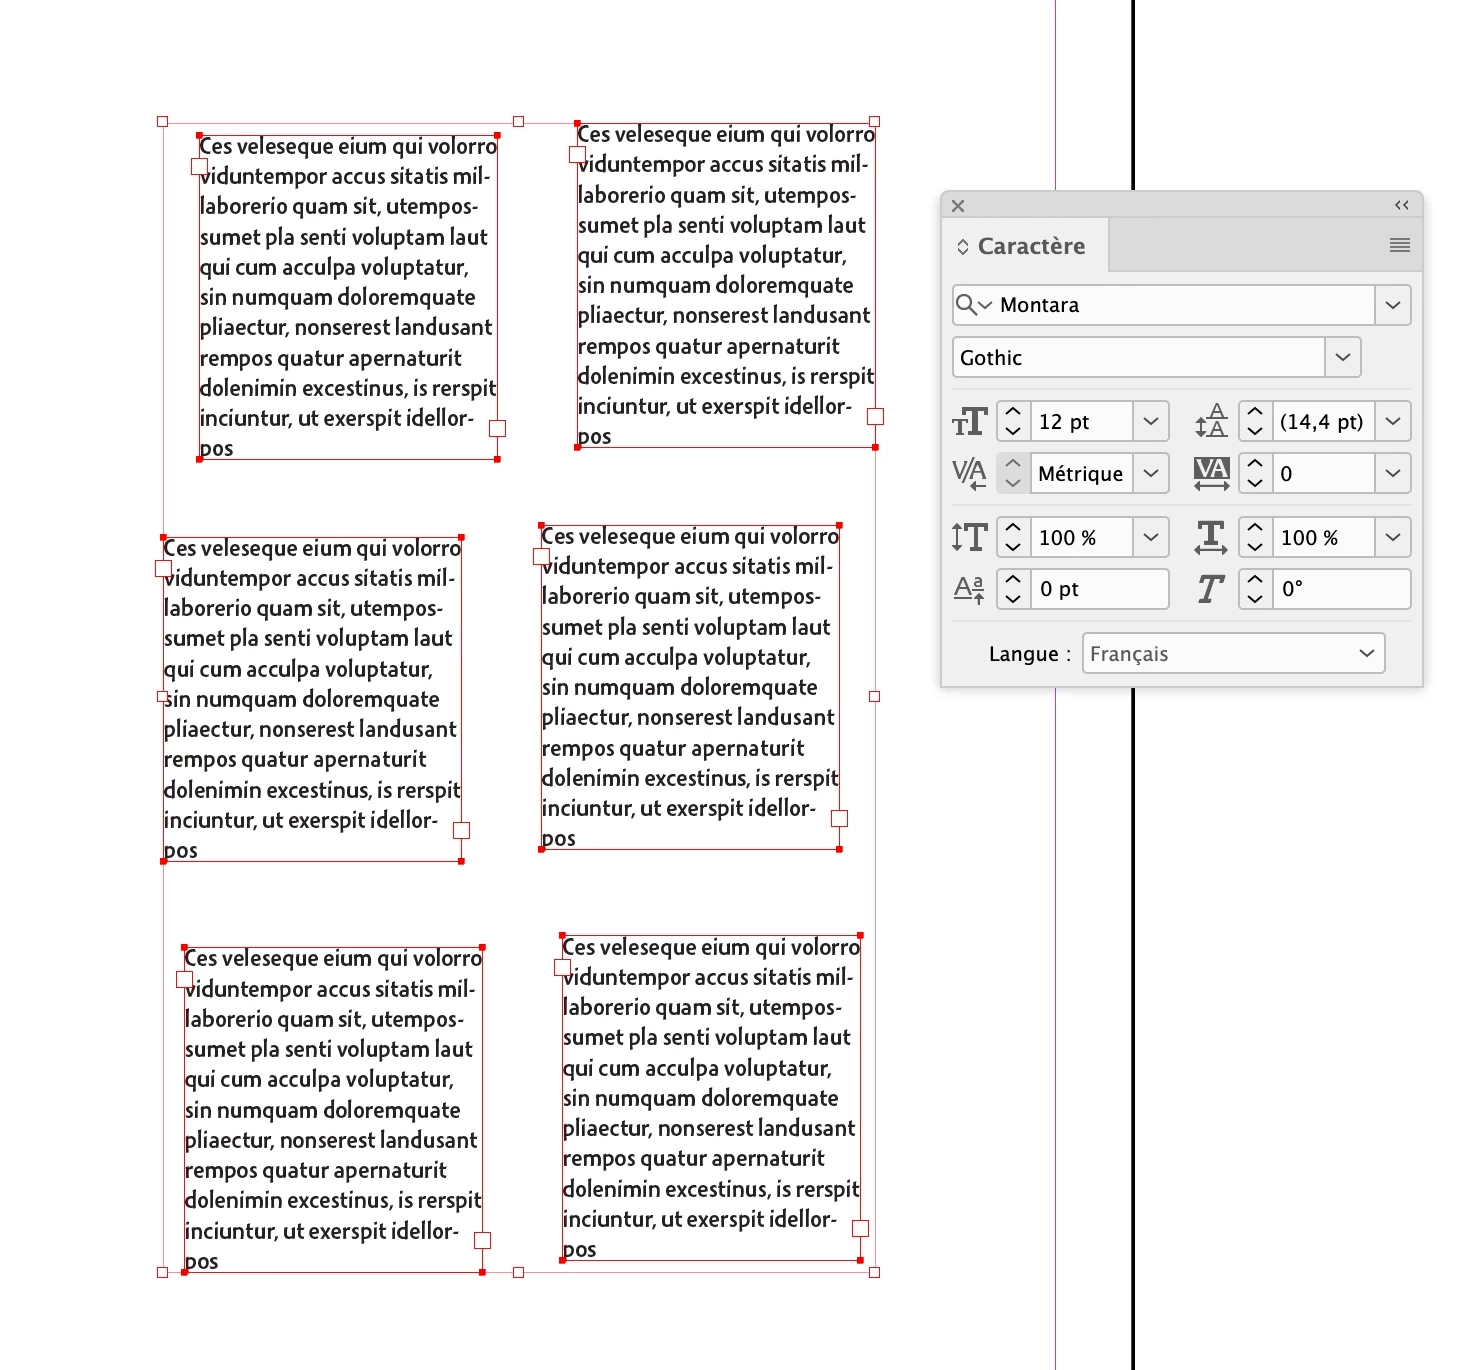Open the Gothic font style dropdown

(1343, 358)
